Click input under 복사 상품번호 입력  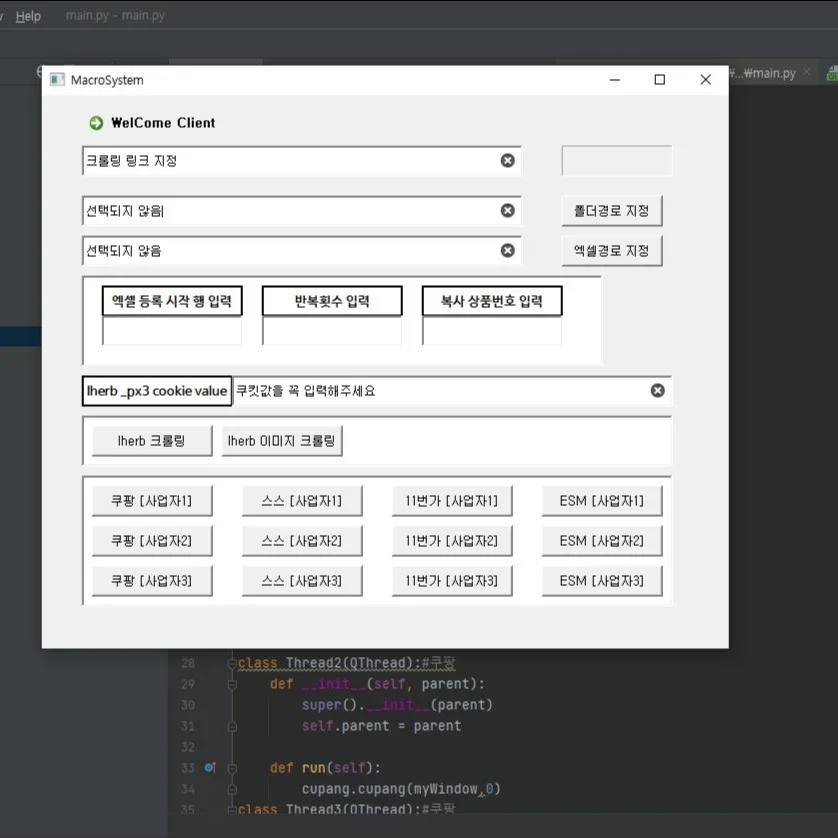(x=492, y=331)
